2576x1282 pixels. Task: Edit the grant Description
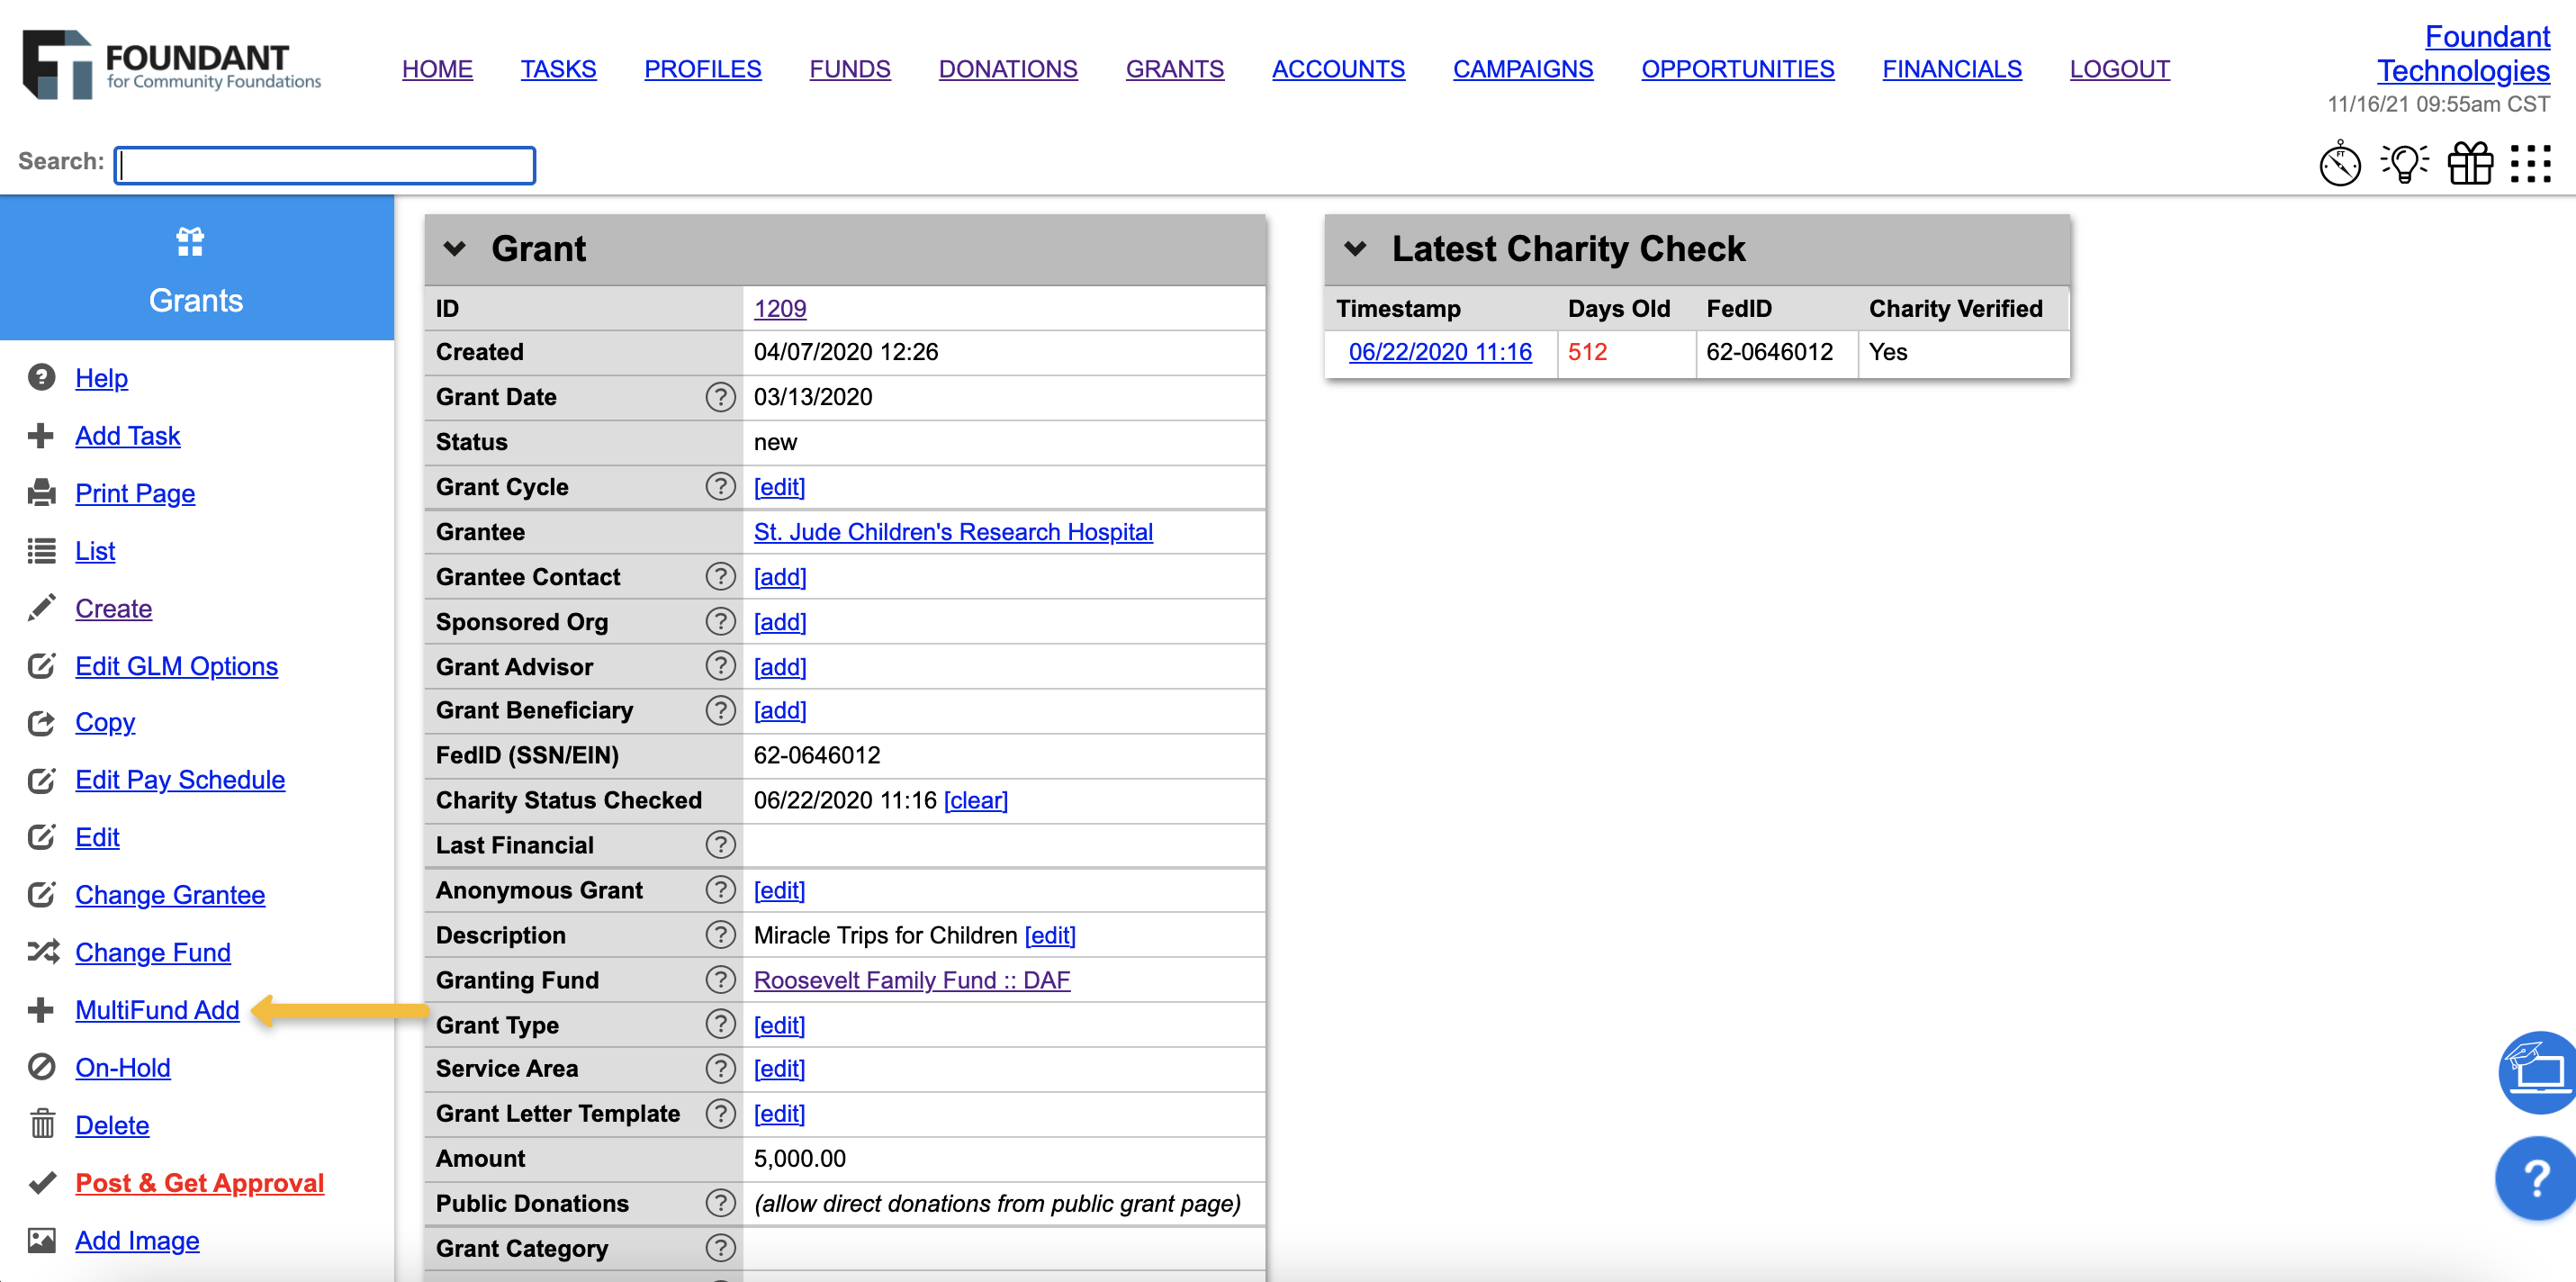pyautogui.click(x=1049, y=935)
